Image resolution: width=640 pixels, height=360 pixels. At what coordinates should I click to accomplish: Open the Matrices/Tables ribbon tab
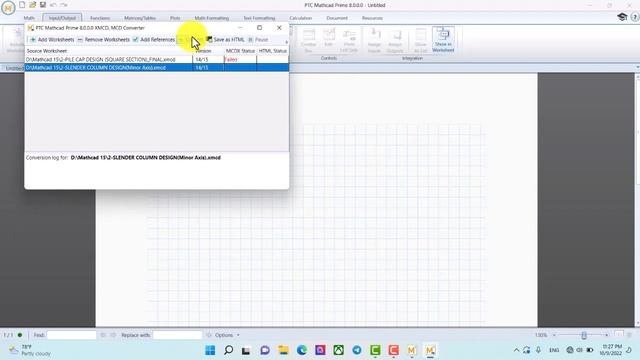(x=140, y=18)
